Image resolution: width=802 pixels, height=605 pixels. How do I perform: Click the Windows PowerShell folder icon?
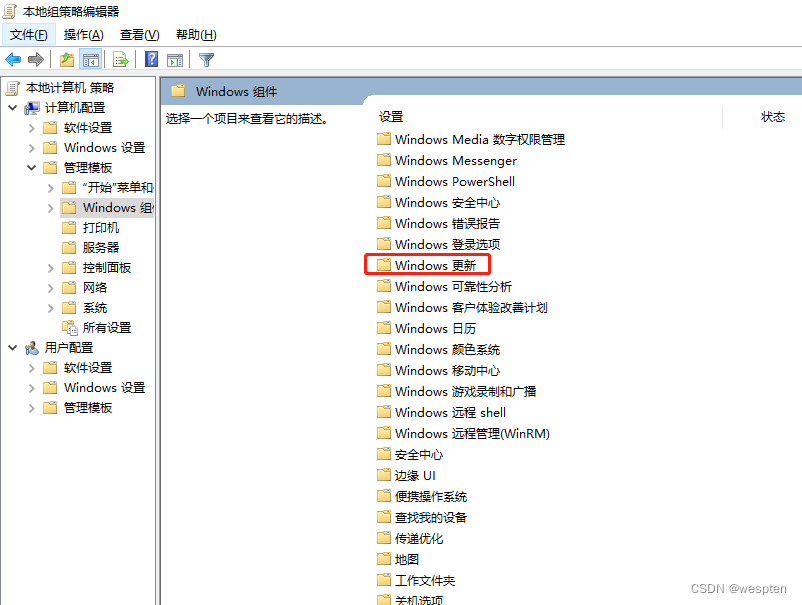384,181
